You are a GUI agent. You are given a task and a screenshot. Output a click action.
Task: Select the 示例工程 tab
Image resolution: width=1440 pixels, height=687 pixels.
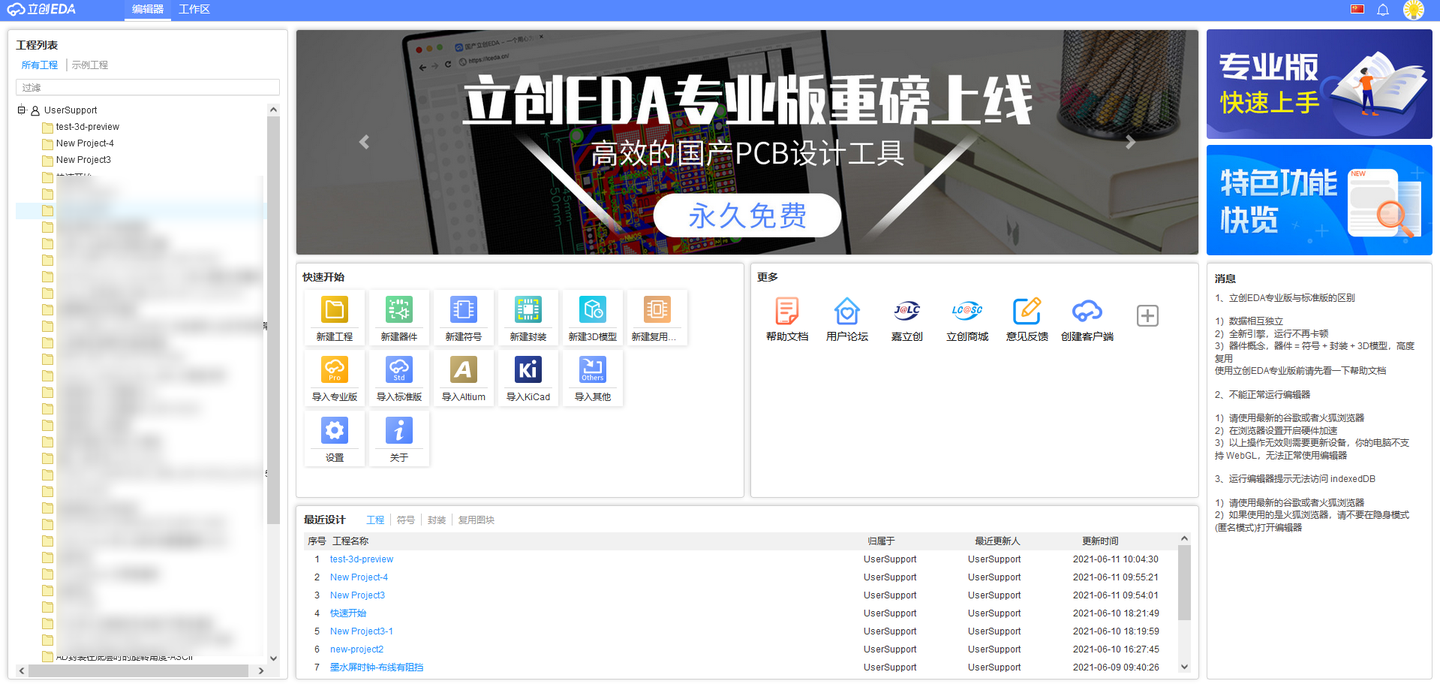(x=90, y=65)
